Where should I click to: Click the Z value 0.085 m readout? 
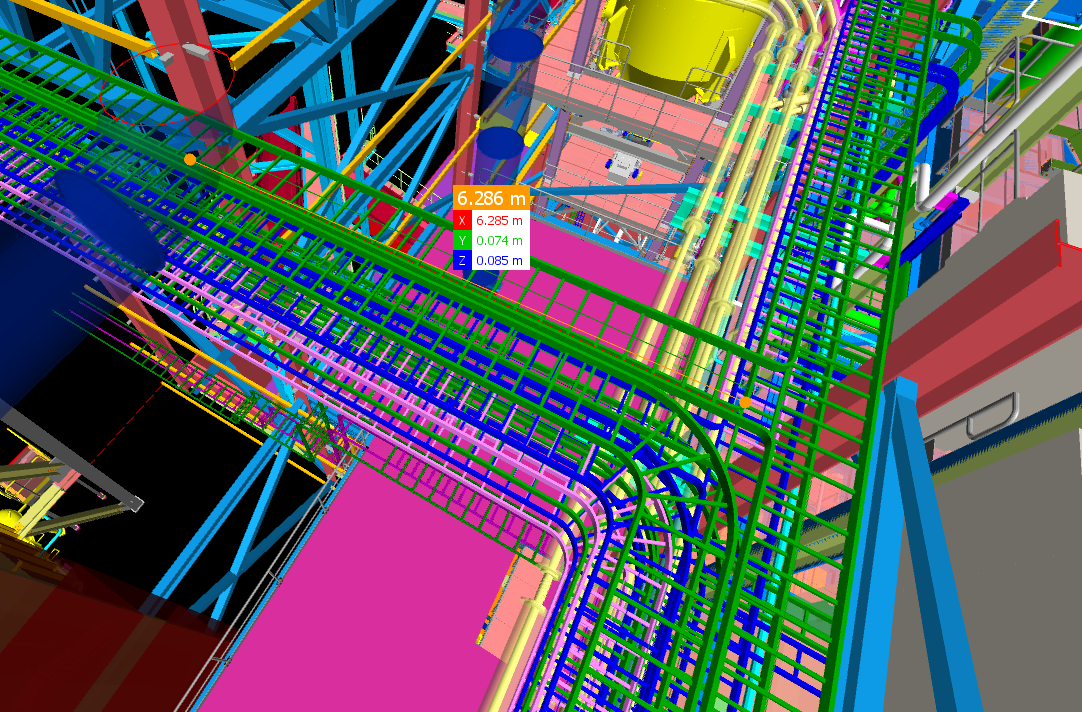tap(497, 262)
